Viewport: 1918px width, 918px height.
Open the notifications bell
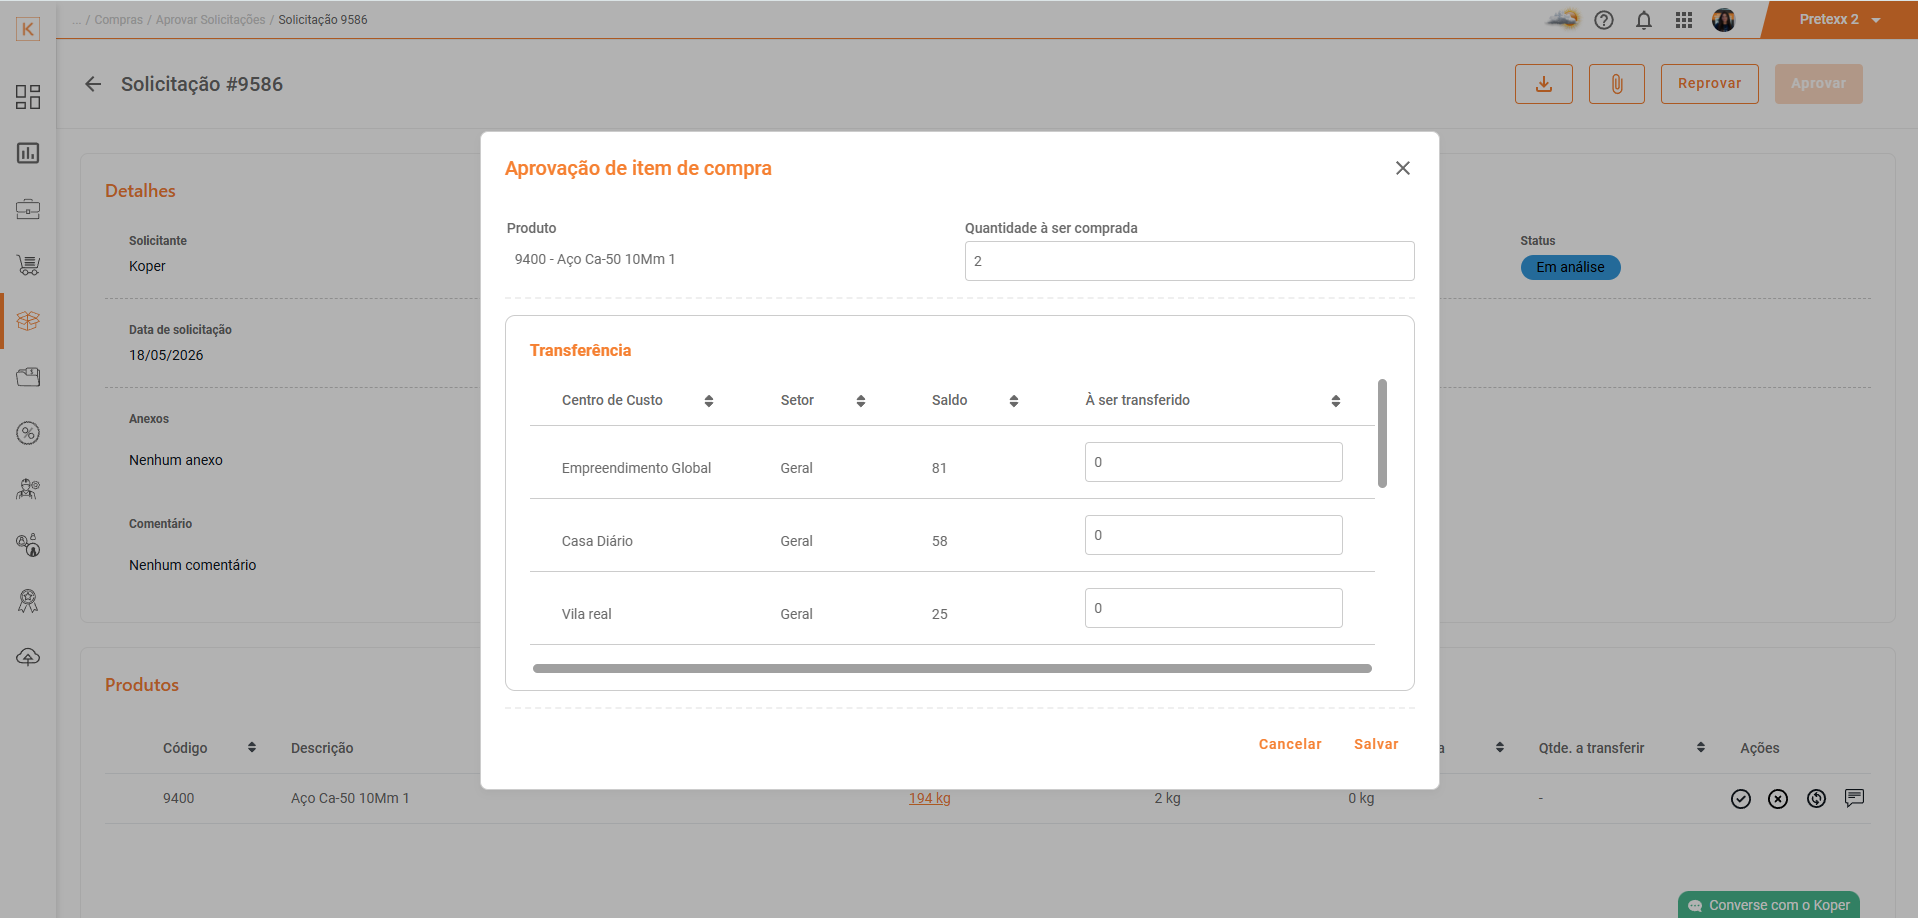tap(1644, 20)
